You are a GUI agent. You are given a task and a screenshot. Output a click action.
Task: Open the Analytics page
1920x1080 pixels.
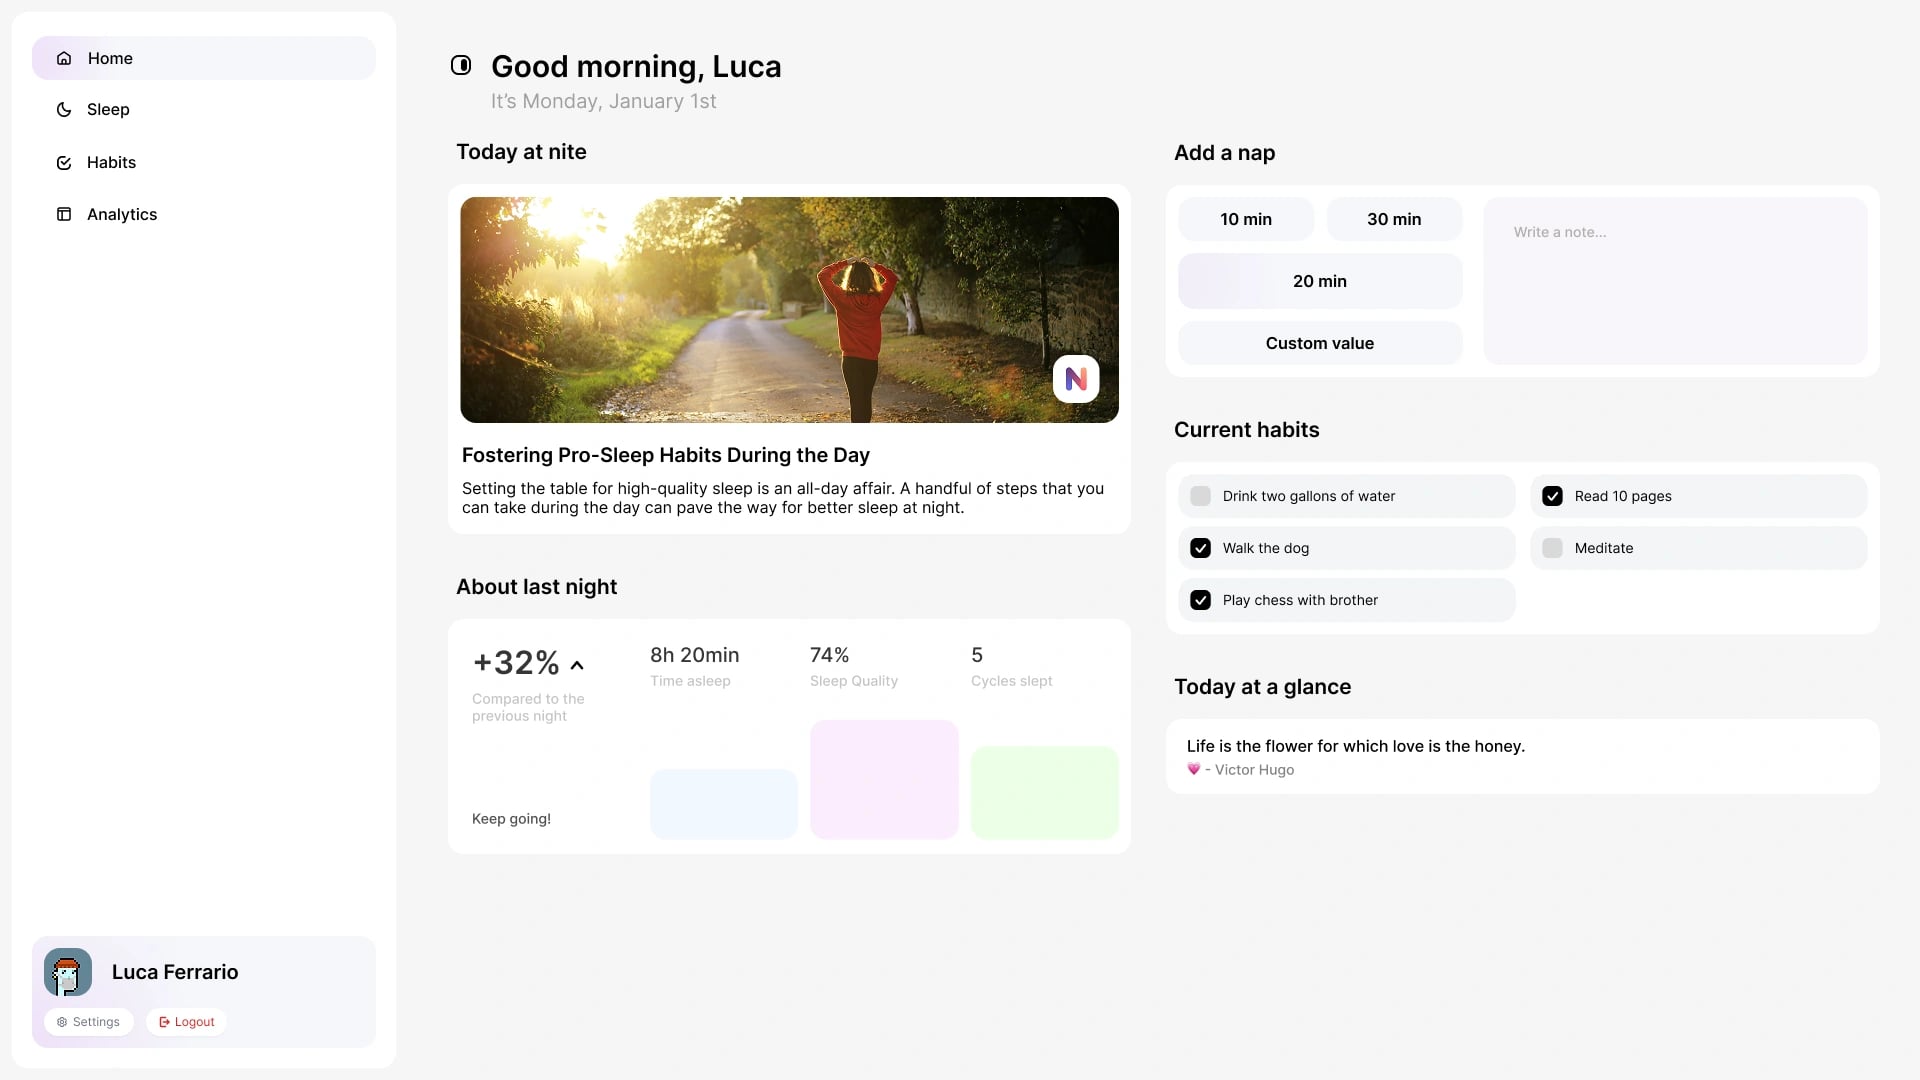(122, 214)
